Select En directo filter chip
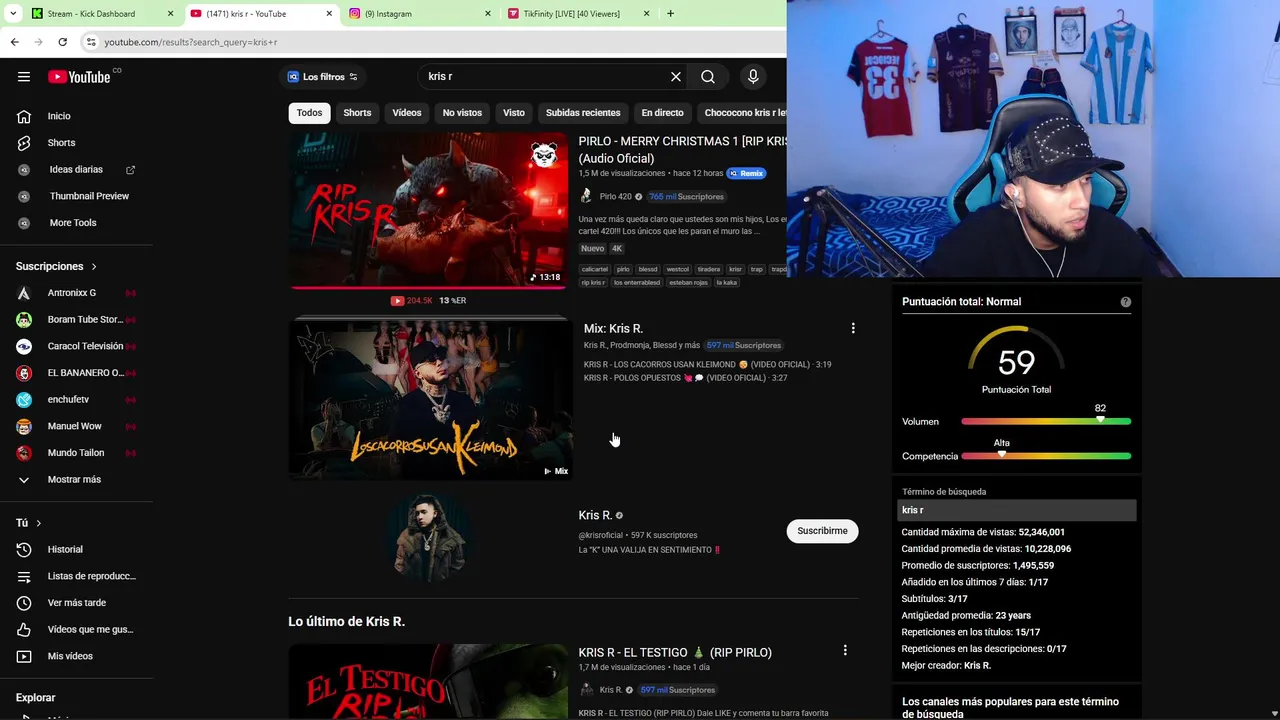The height and width of the screenshot is (720, 1280). pyautogui.click(x=663, y=113)
